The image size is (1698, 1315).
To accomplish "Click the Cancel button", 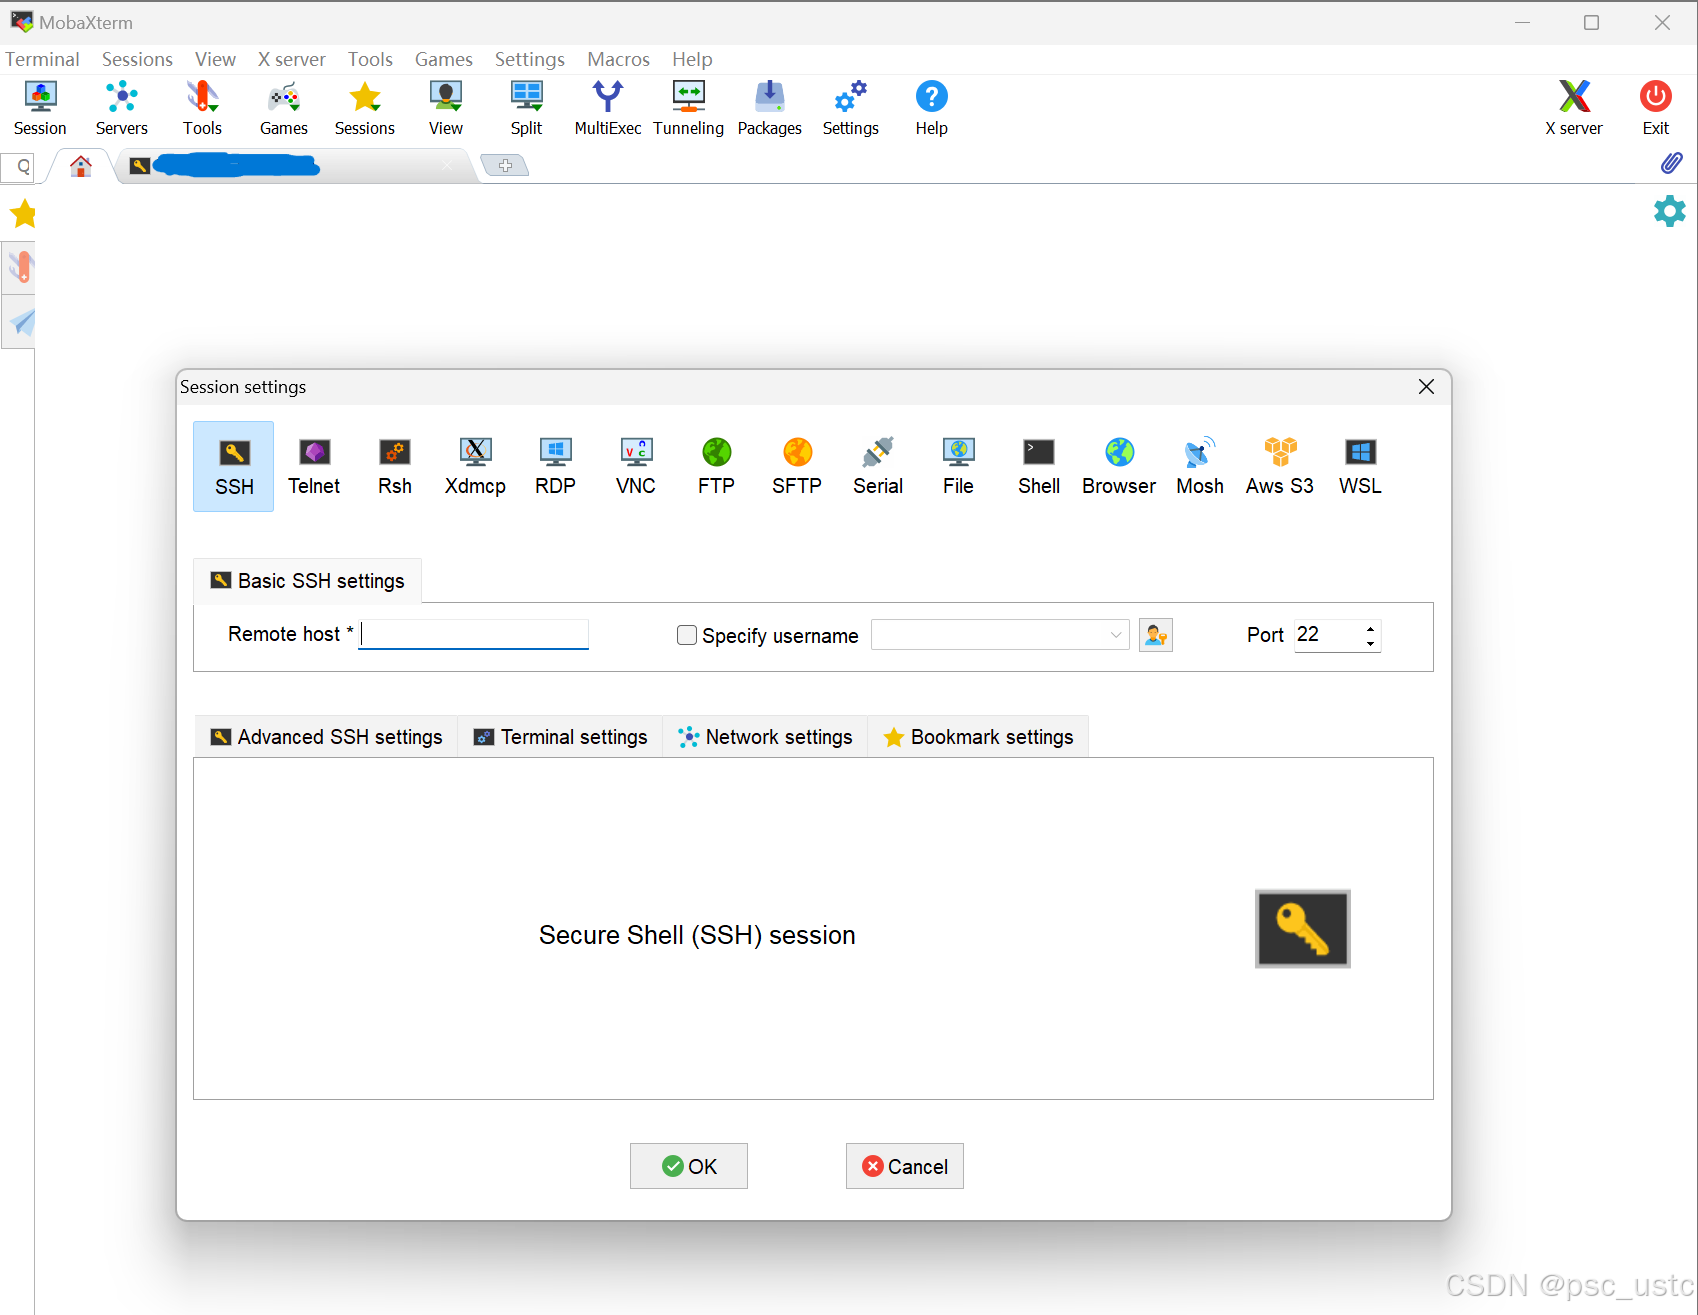I will pyautogui.click(x=905, y=1166).
